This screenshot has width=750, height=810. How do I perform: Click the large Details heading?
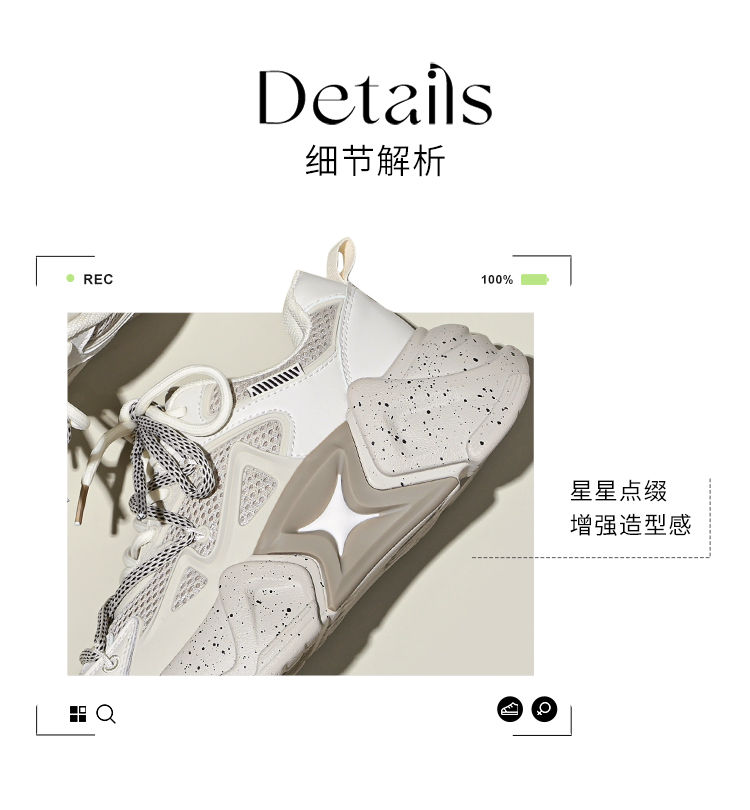pyautogui.click(x=375, y=96)
